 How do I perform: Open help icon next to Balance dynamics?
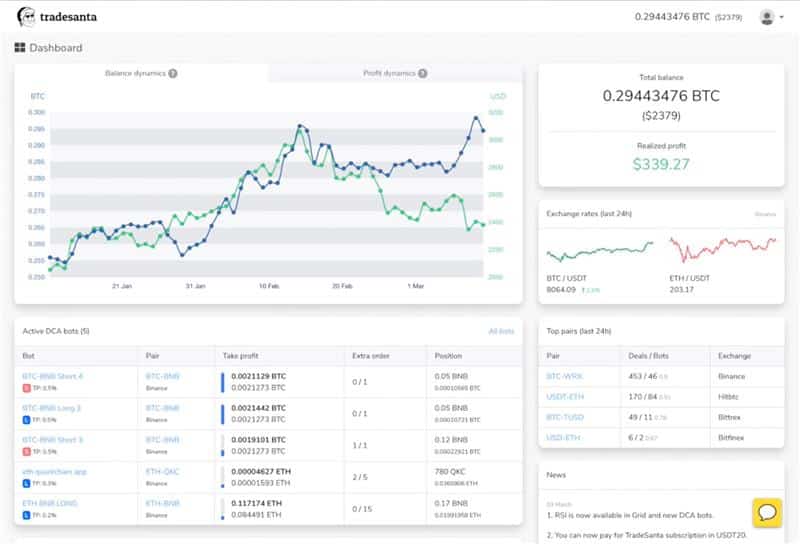tap(173, 73)
